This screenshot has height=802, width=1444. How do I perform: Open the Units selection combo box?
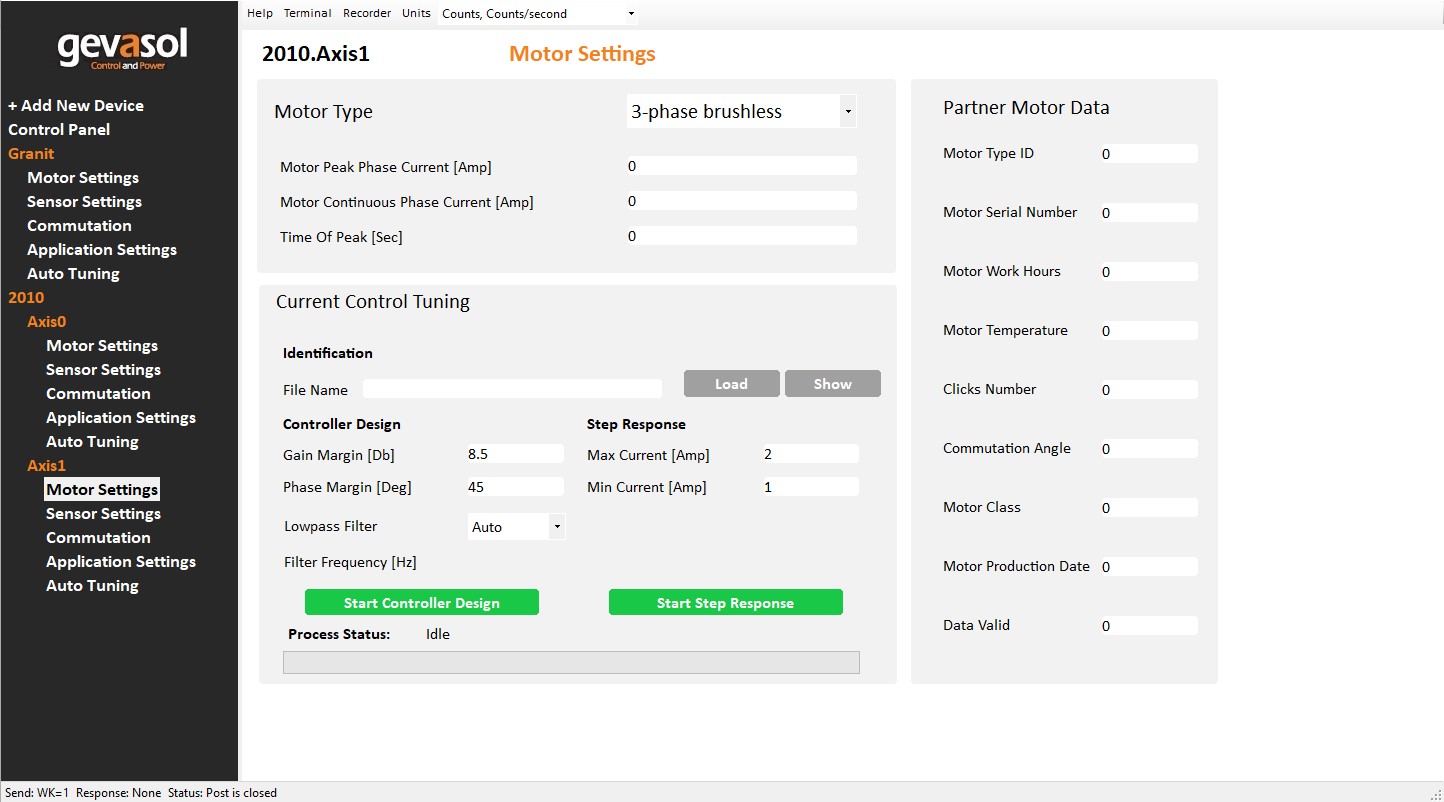(538, 14)
